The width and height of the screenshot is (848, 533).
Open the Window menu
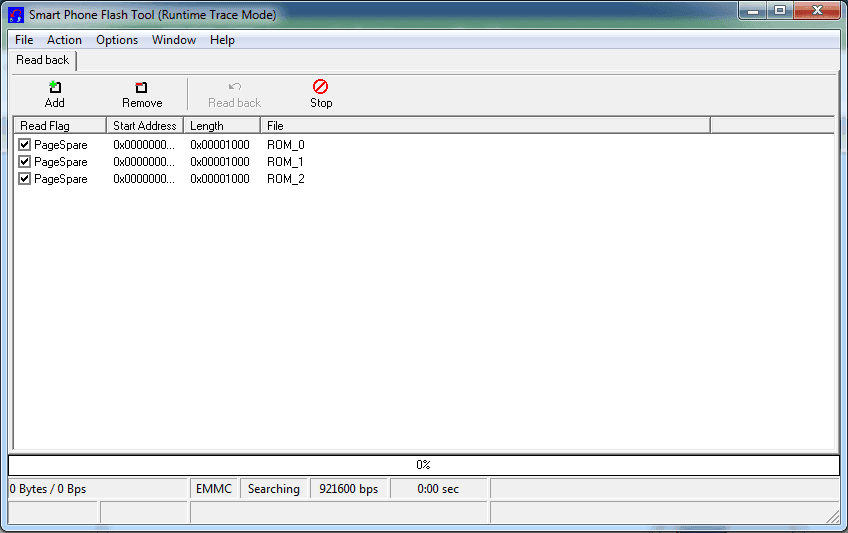[174, 40]
